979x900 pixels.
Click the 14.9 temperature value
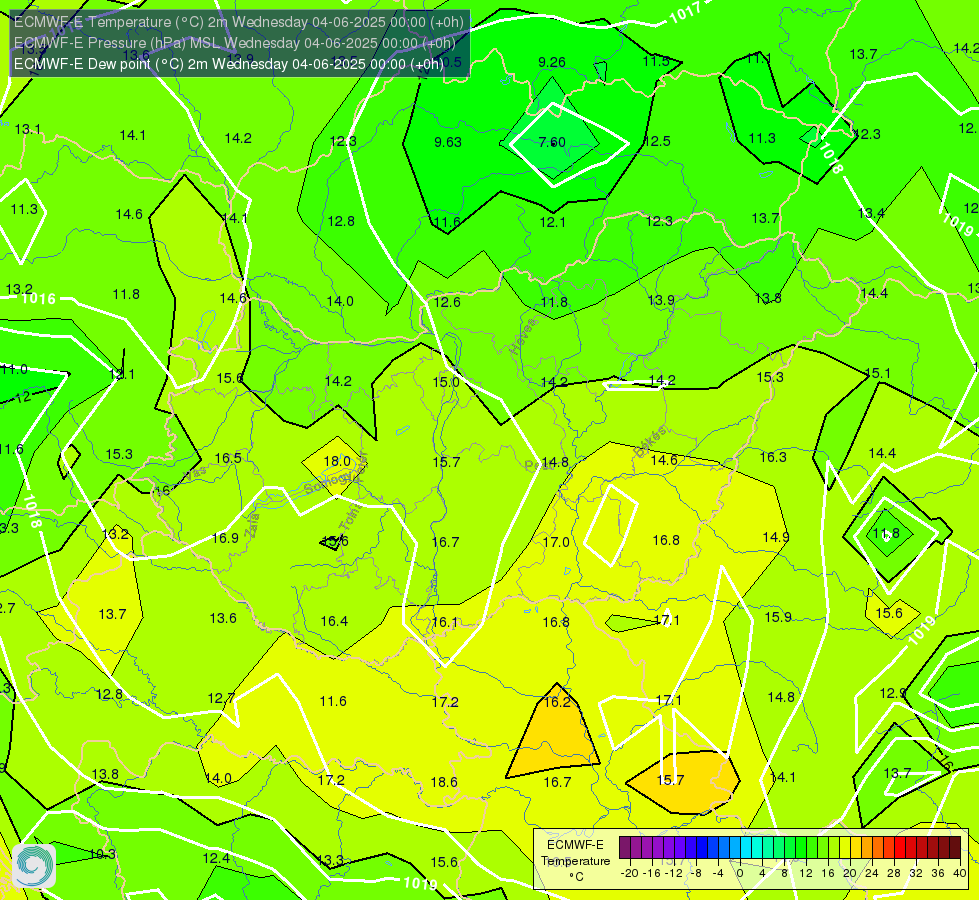pos(775,537)
